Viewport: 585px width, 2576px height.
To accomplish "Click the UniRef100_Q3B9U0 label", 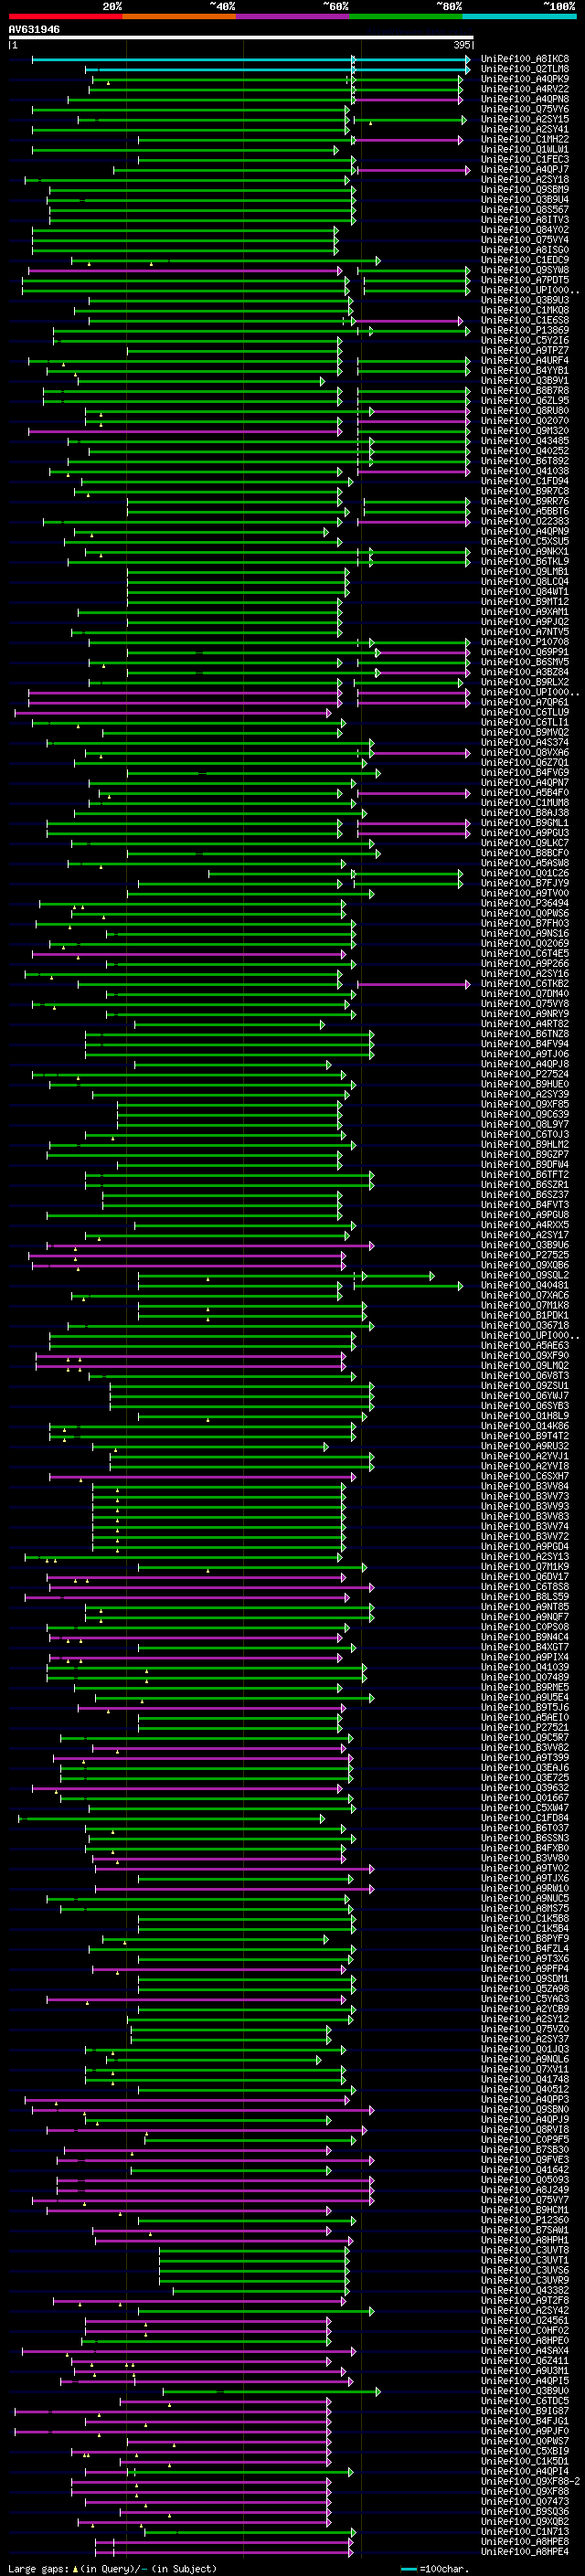I will pyautogui.click(x=525, y=2391).
